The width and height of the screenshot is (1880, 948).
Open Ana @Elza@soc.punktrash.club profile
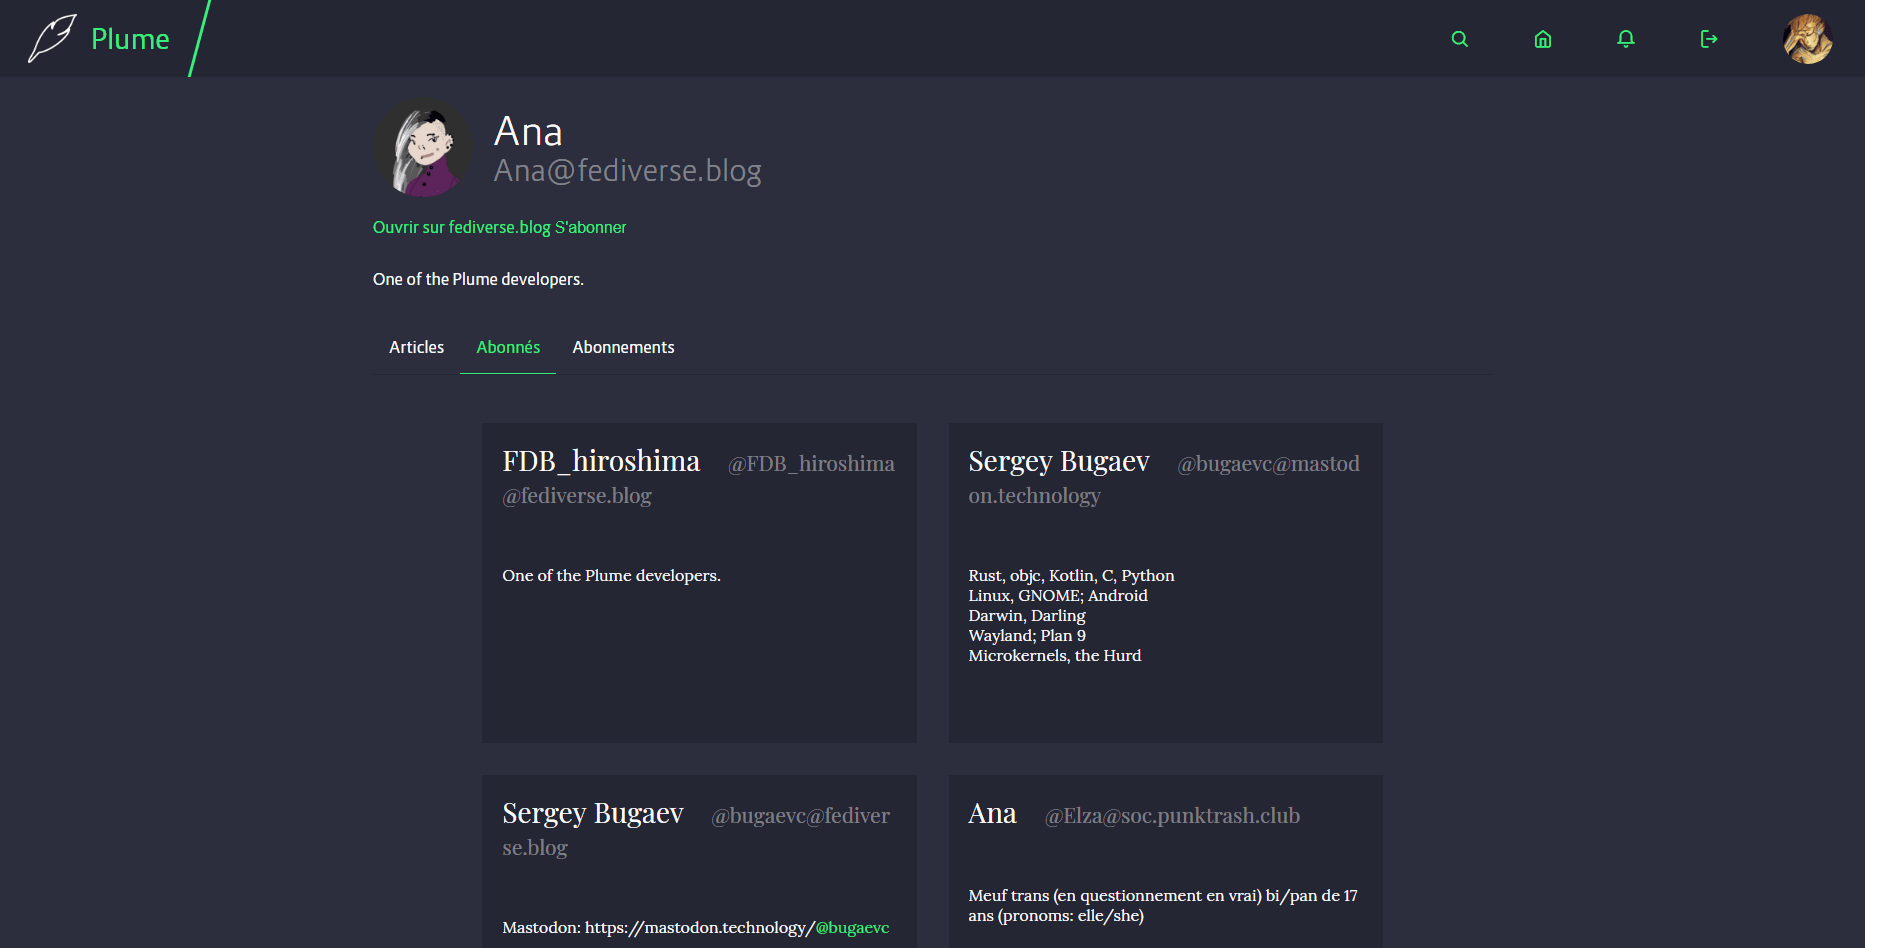[992, 813]
